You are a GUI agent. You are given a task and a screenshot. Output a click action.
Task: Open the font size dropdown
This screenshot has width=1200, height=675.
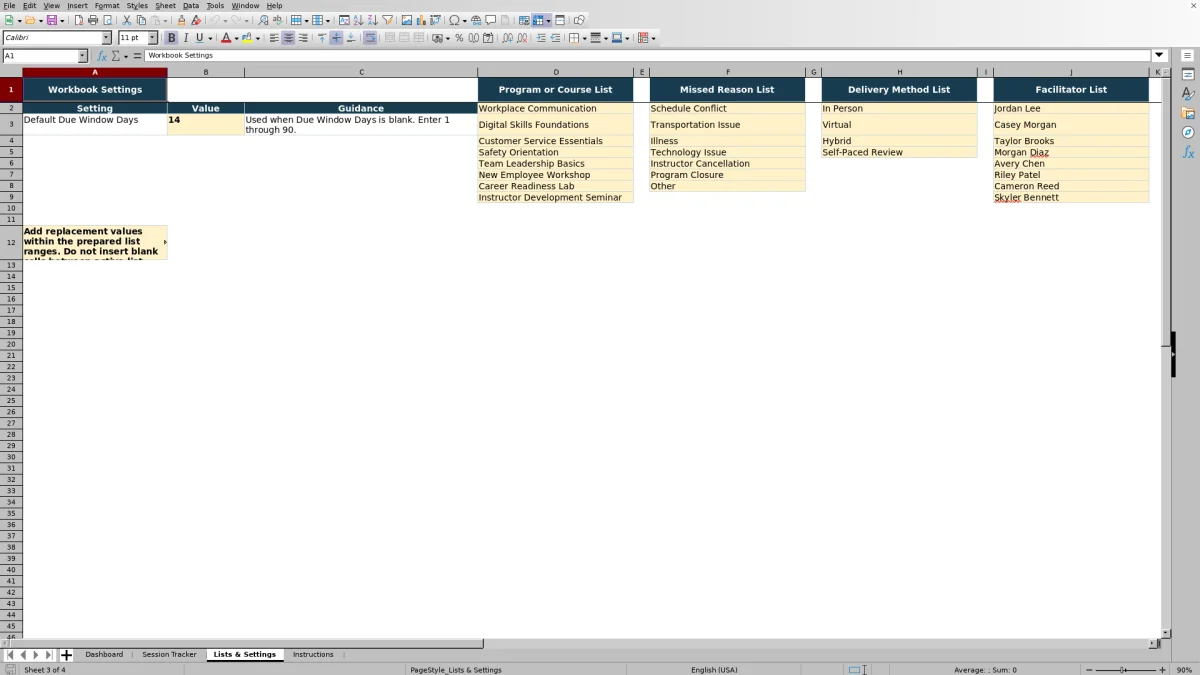(153, 38)
